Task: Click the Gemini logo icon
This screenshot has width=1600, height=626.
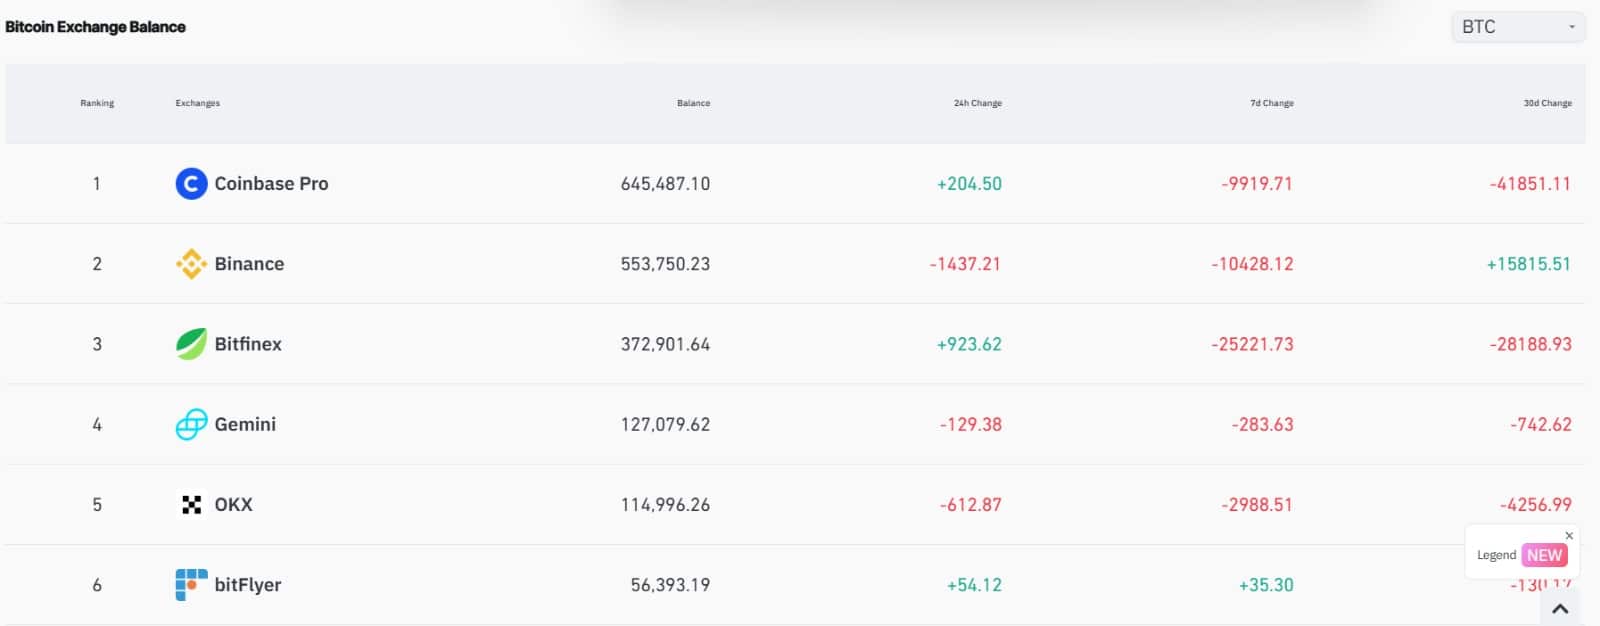Action: [191, 424]
